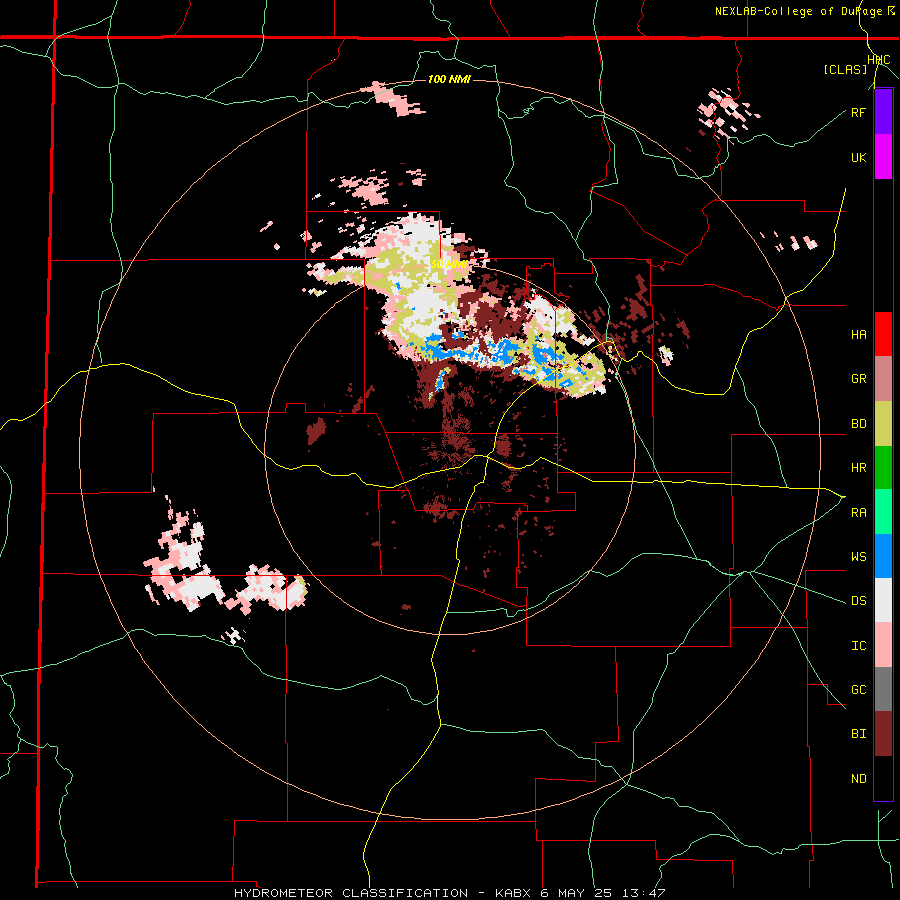Screen dimensions: 900x900
Task: Click the WS blue legend swatch
Action: [883, 556]
